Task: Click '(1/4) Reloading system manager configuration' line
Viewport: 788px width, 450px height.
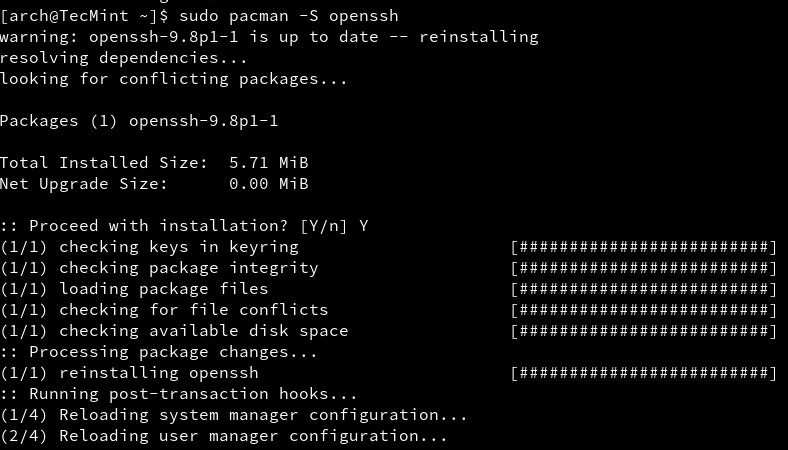Action: [234, 415]
